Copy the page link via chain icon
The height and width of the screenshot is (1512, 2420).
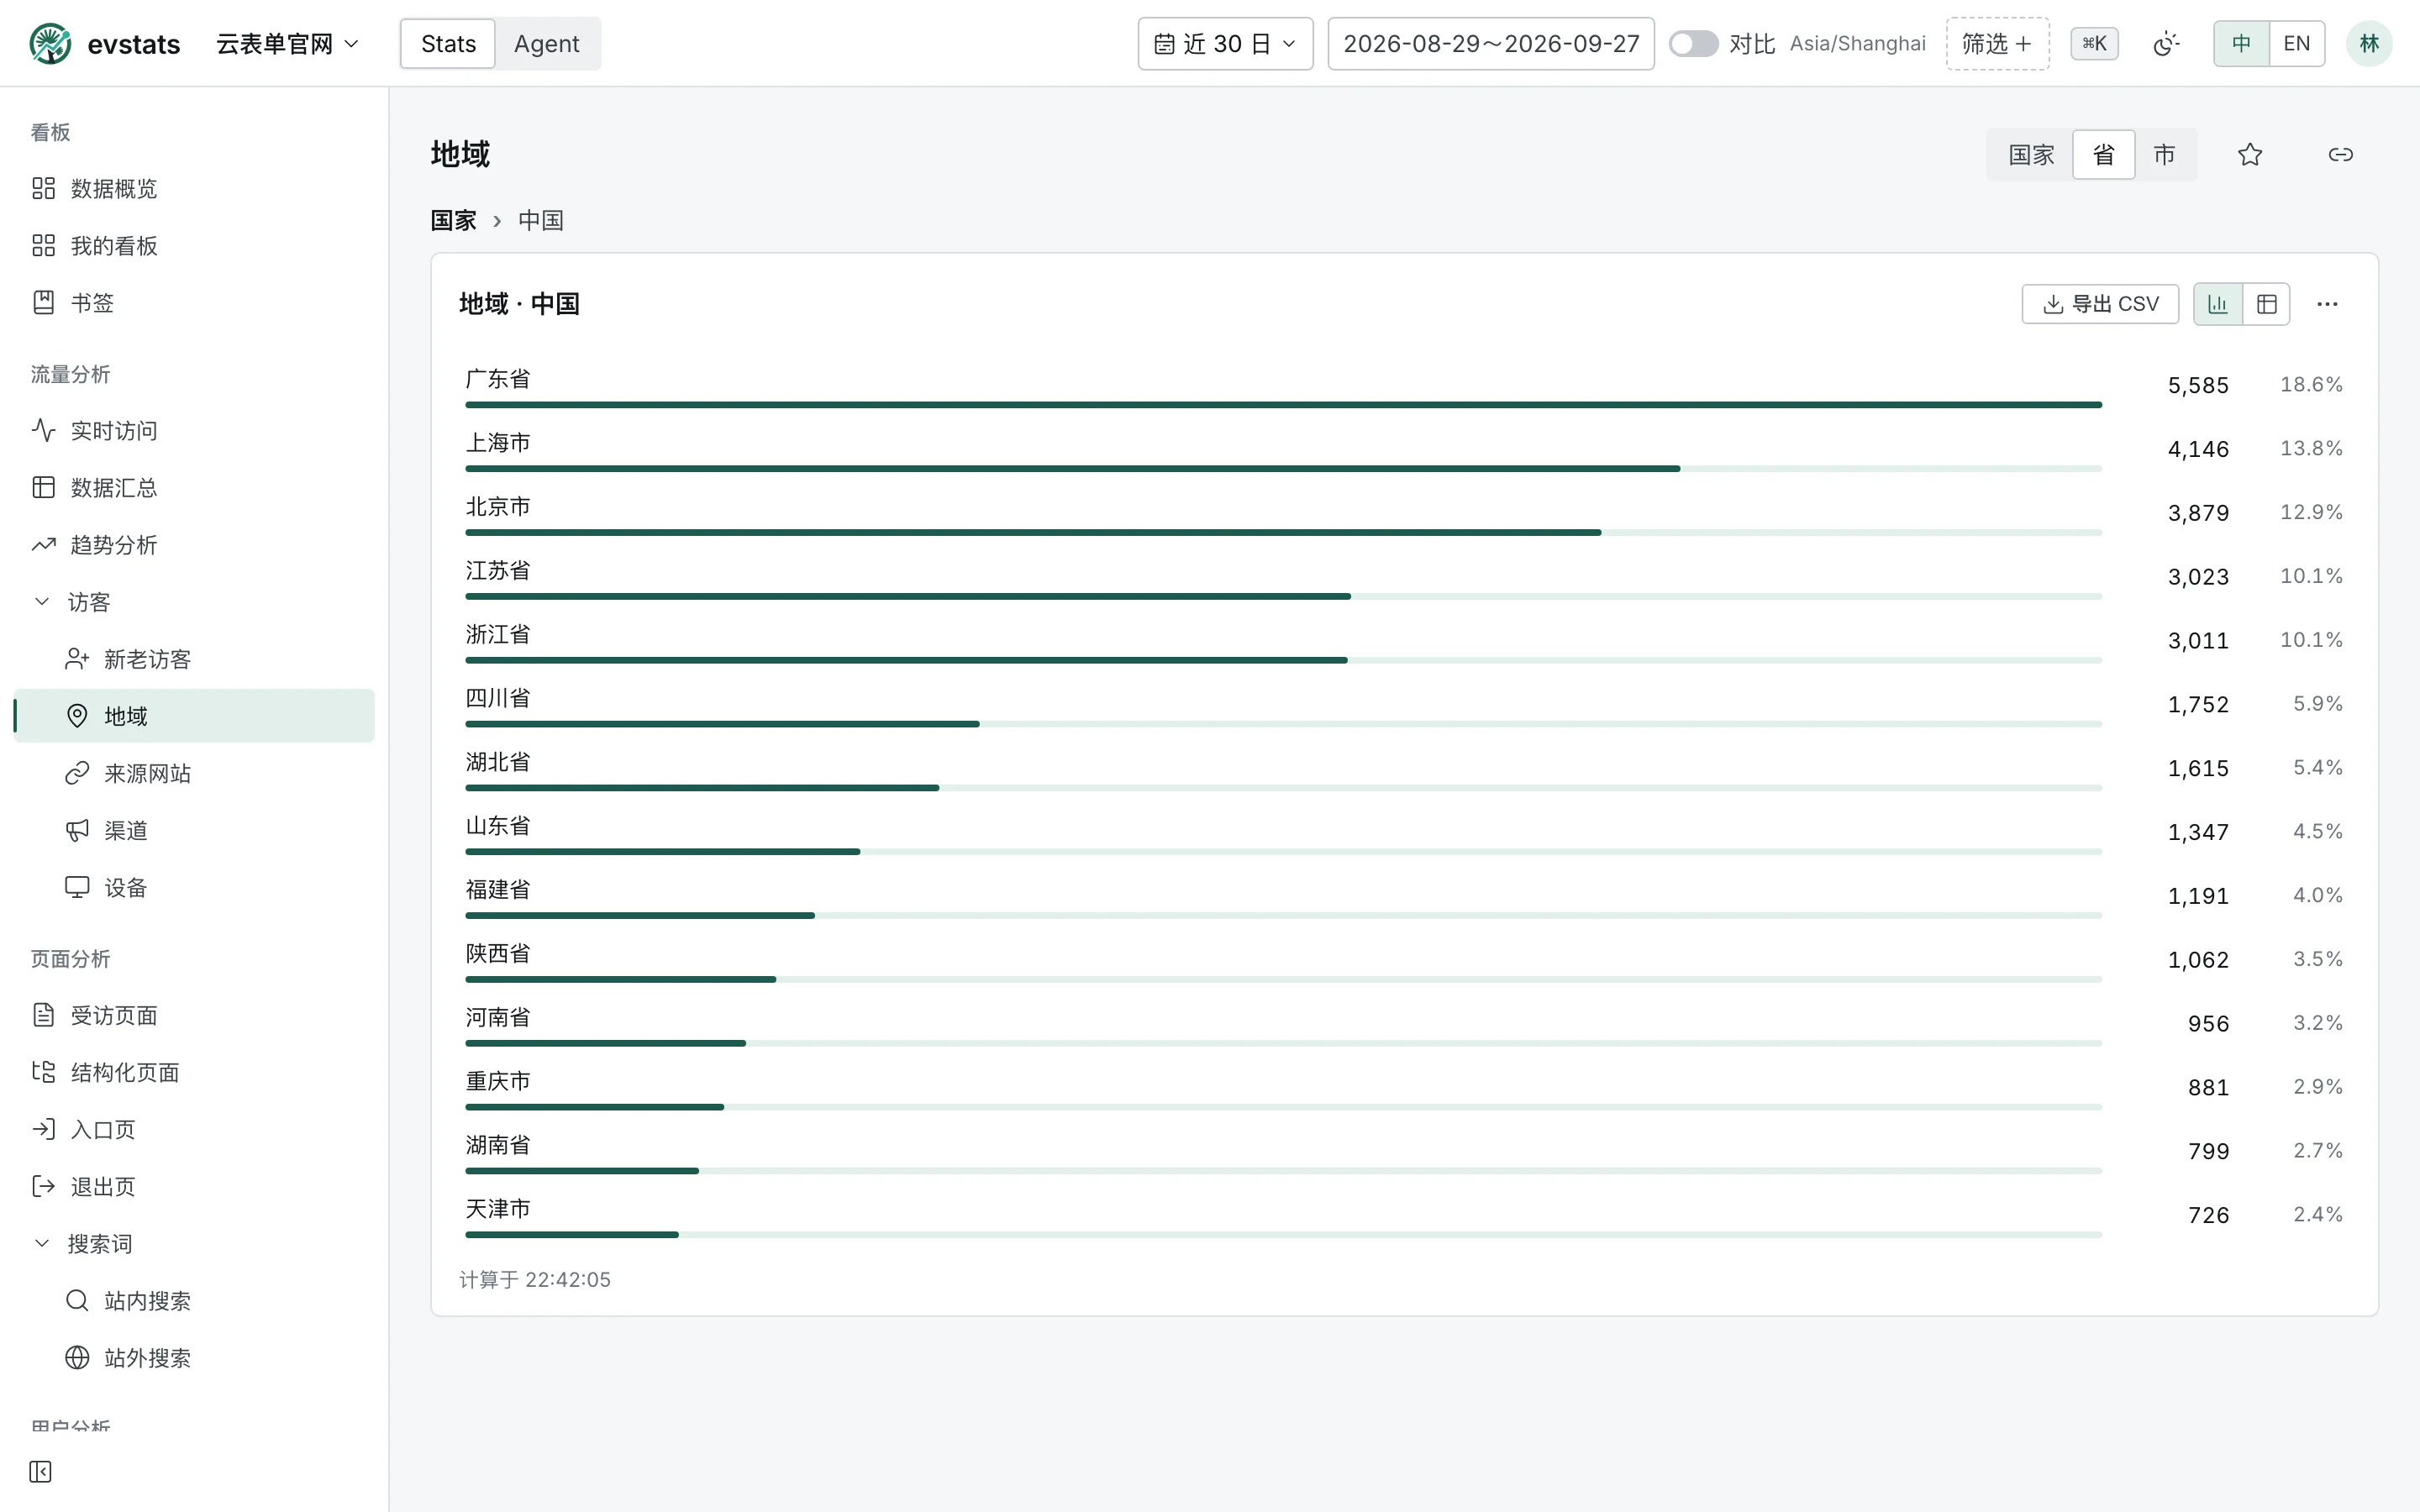[x=2340, y=155]
